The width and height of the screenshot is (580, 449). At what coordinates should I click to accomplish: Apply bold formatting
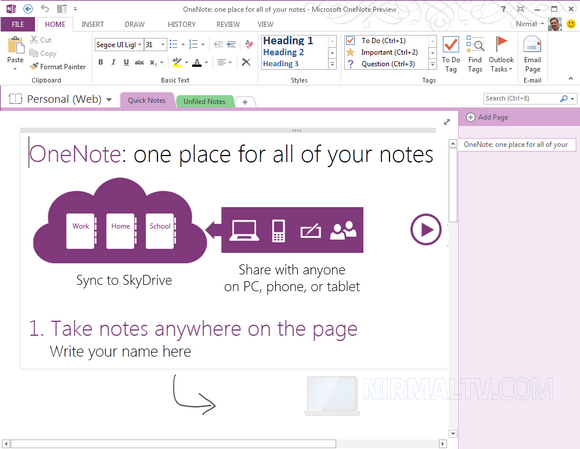(x=101, y=63)
